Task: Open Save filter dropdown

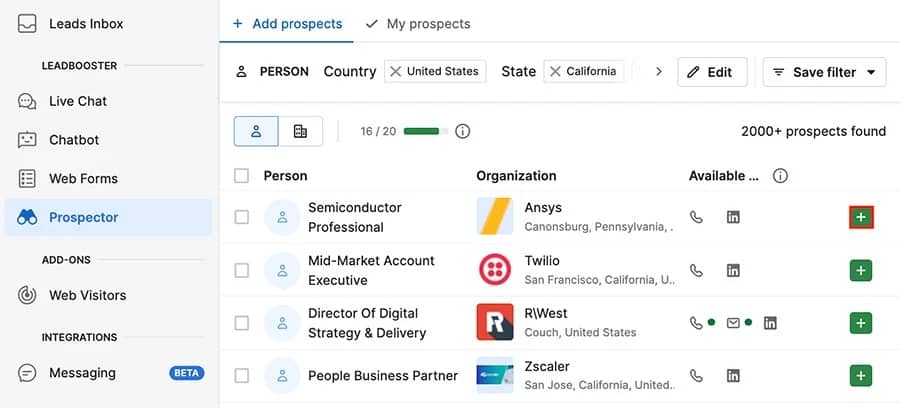Action: 825,72
